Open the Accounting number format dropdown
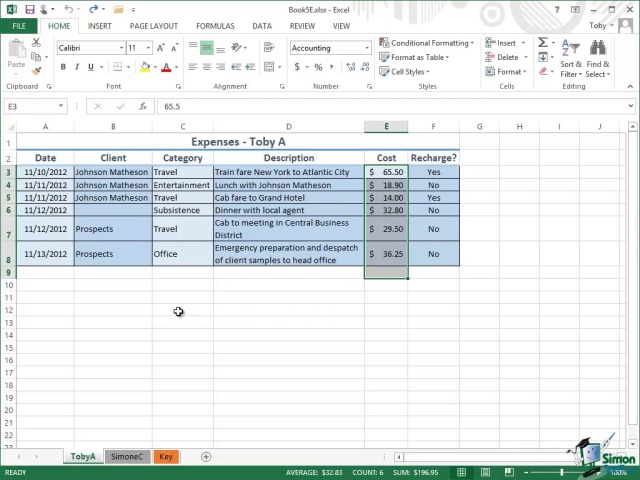The image size is (640, 480). (x=367, y=48)
